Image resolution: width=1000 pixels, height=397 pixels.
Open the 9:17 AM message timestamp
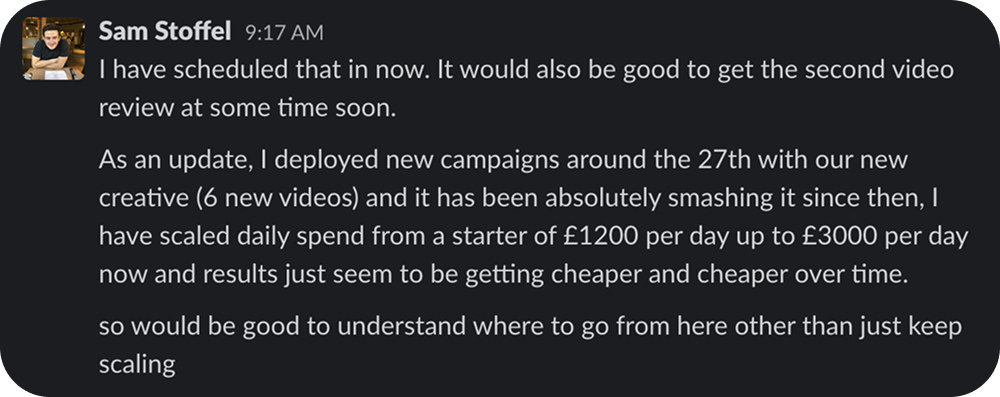coord(284,33)
